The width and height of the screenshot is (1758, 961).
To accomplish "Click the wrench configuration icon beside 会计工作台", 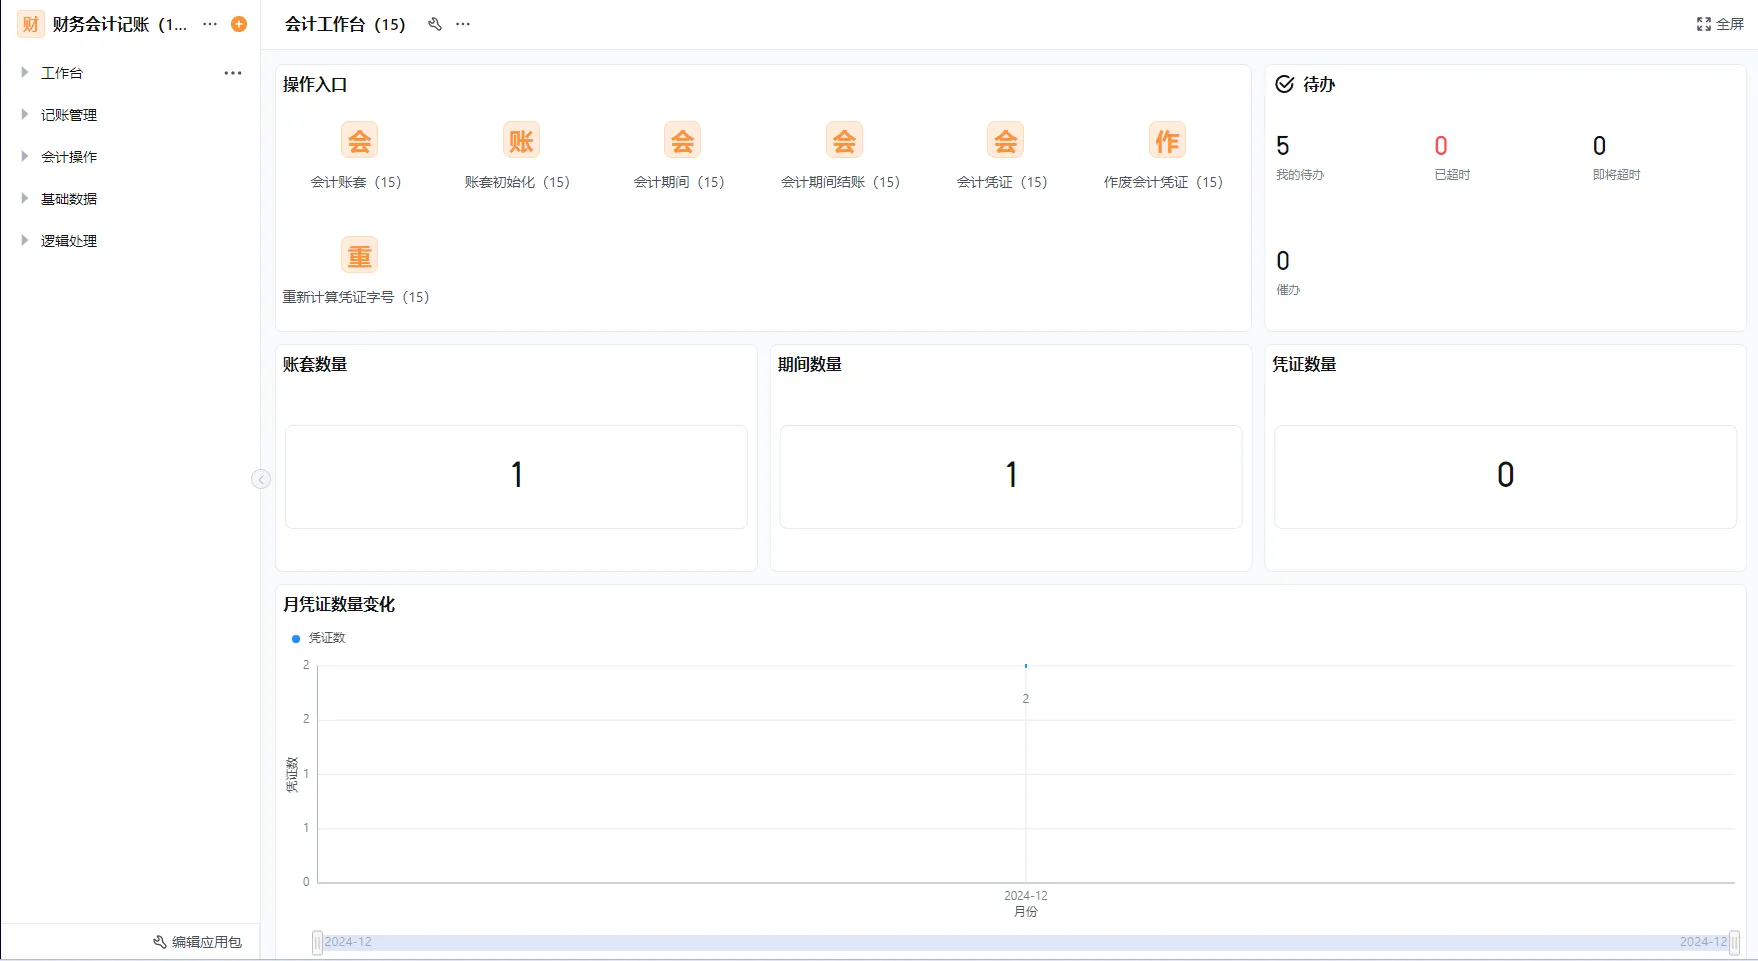I will coord(434,23).
